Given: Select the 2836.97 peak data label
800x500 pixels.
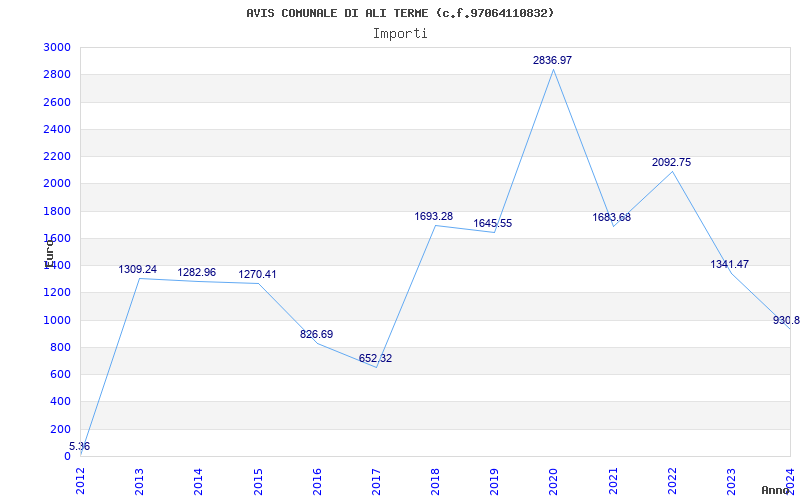Looking at the screenshot, I should click(x=553, y=60).
